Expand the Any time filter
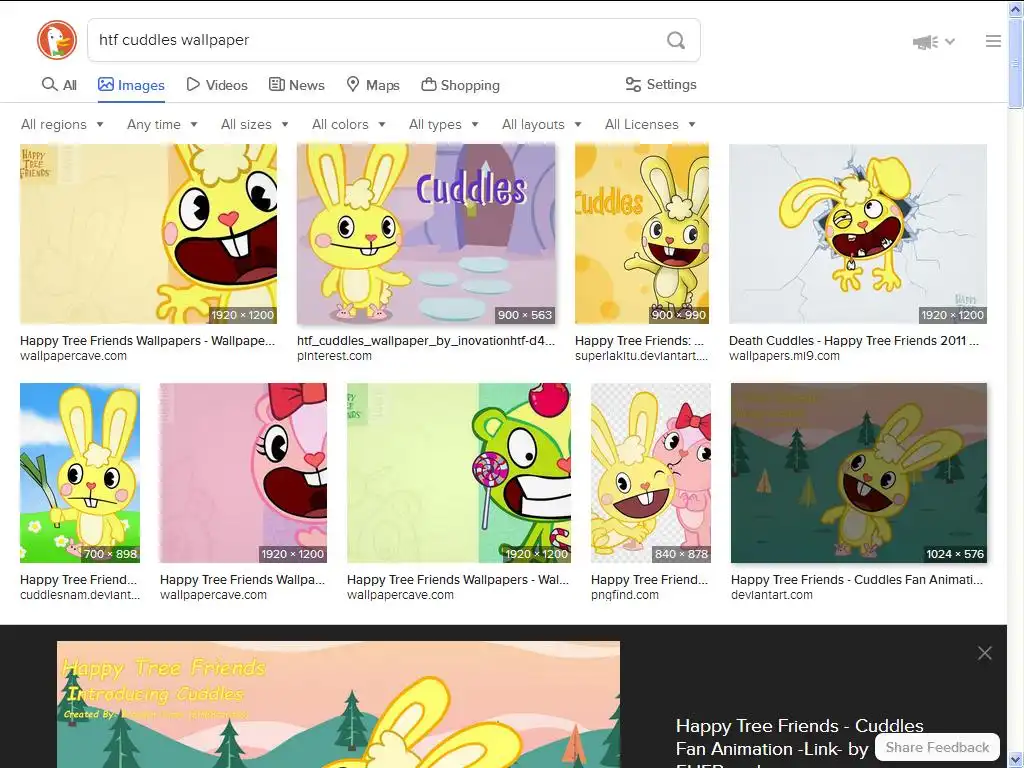This screenshot has height=768, width=1024. pyautogui.click(x=162, y=124)
